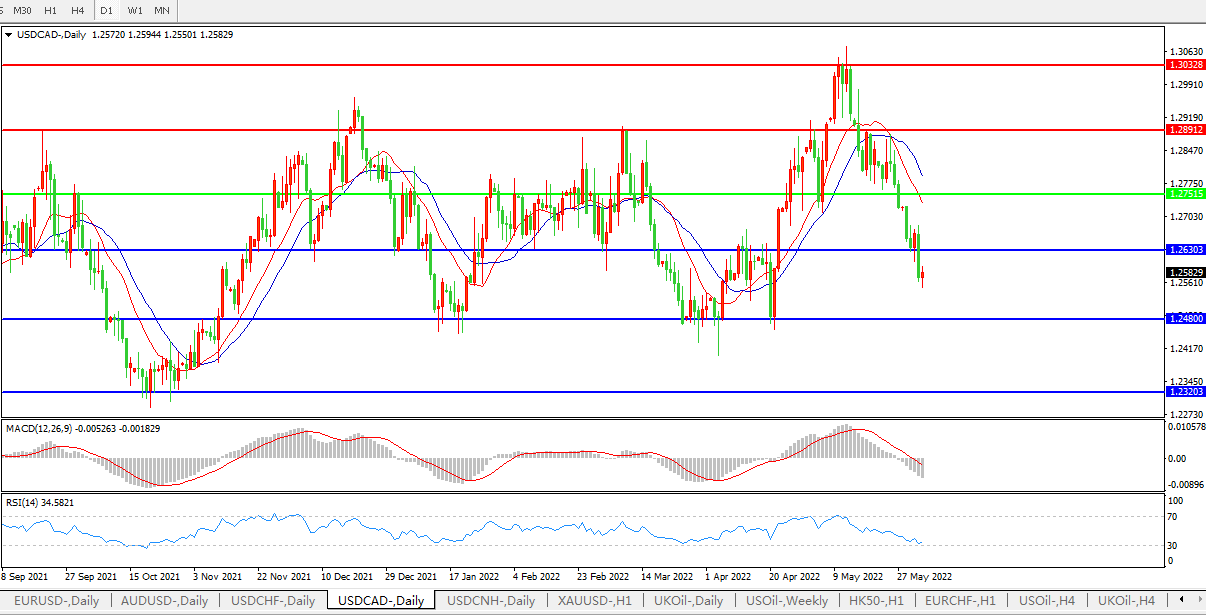
Task: Select the USDCNH-,Daily tab
Action: click(491, 601)
